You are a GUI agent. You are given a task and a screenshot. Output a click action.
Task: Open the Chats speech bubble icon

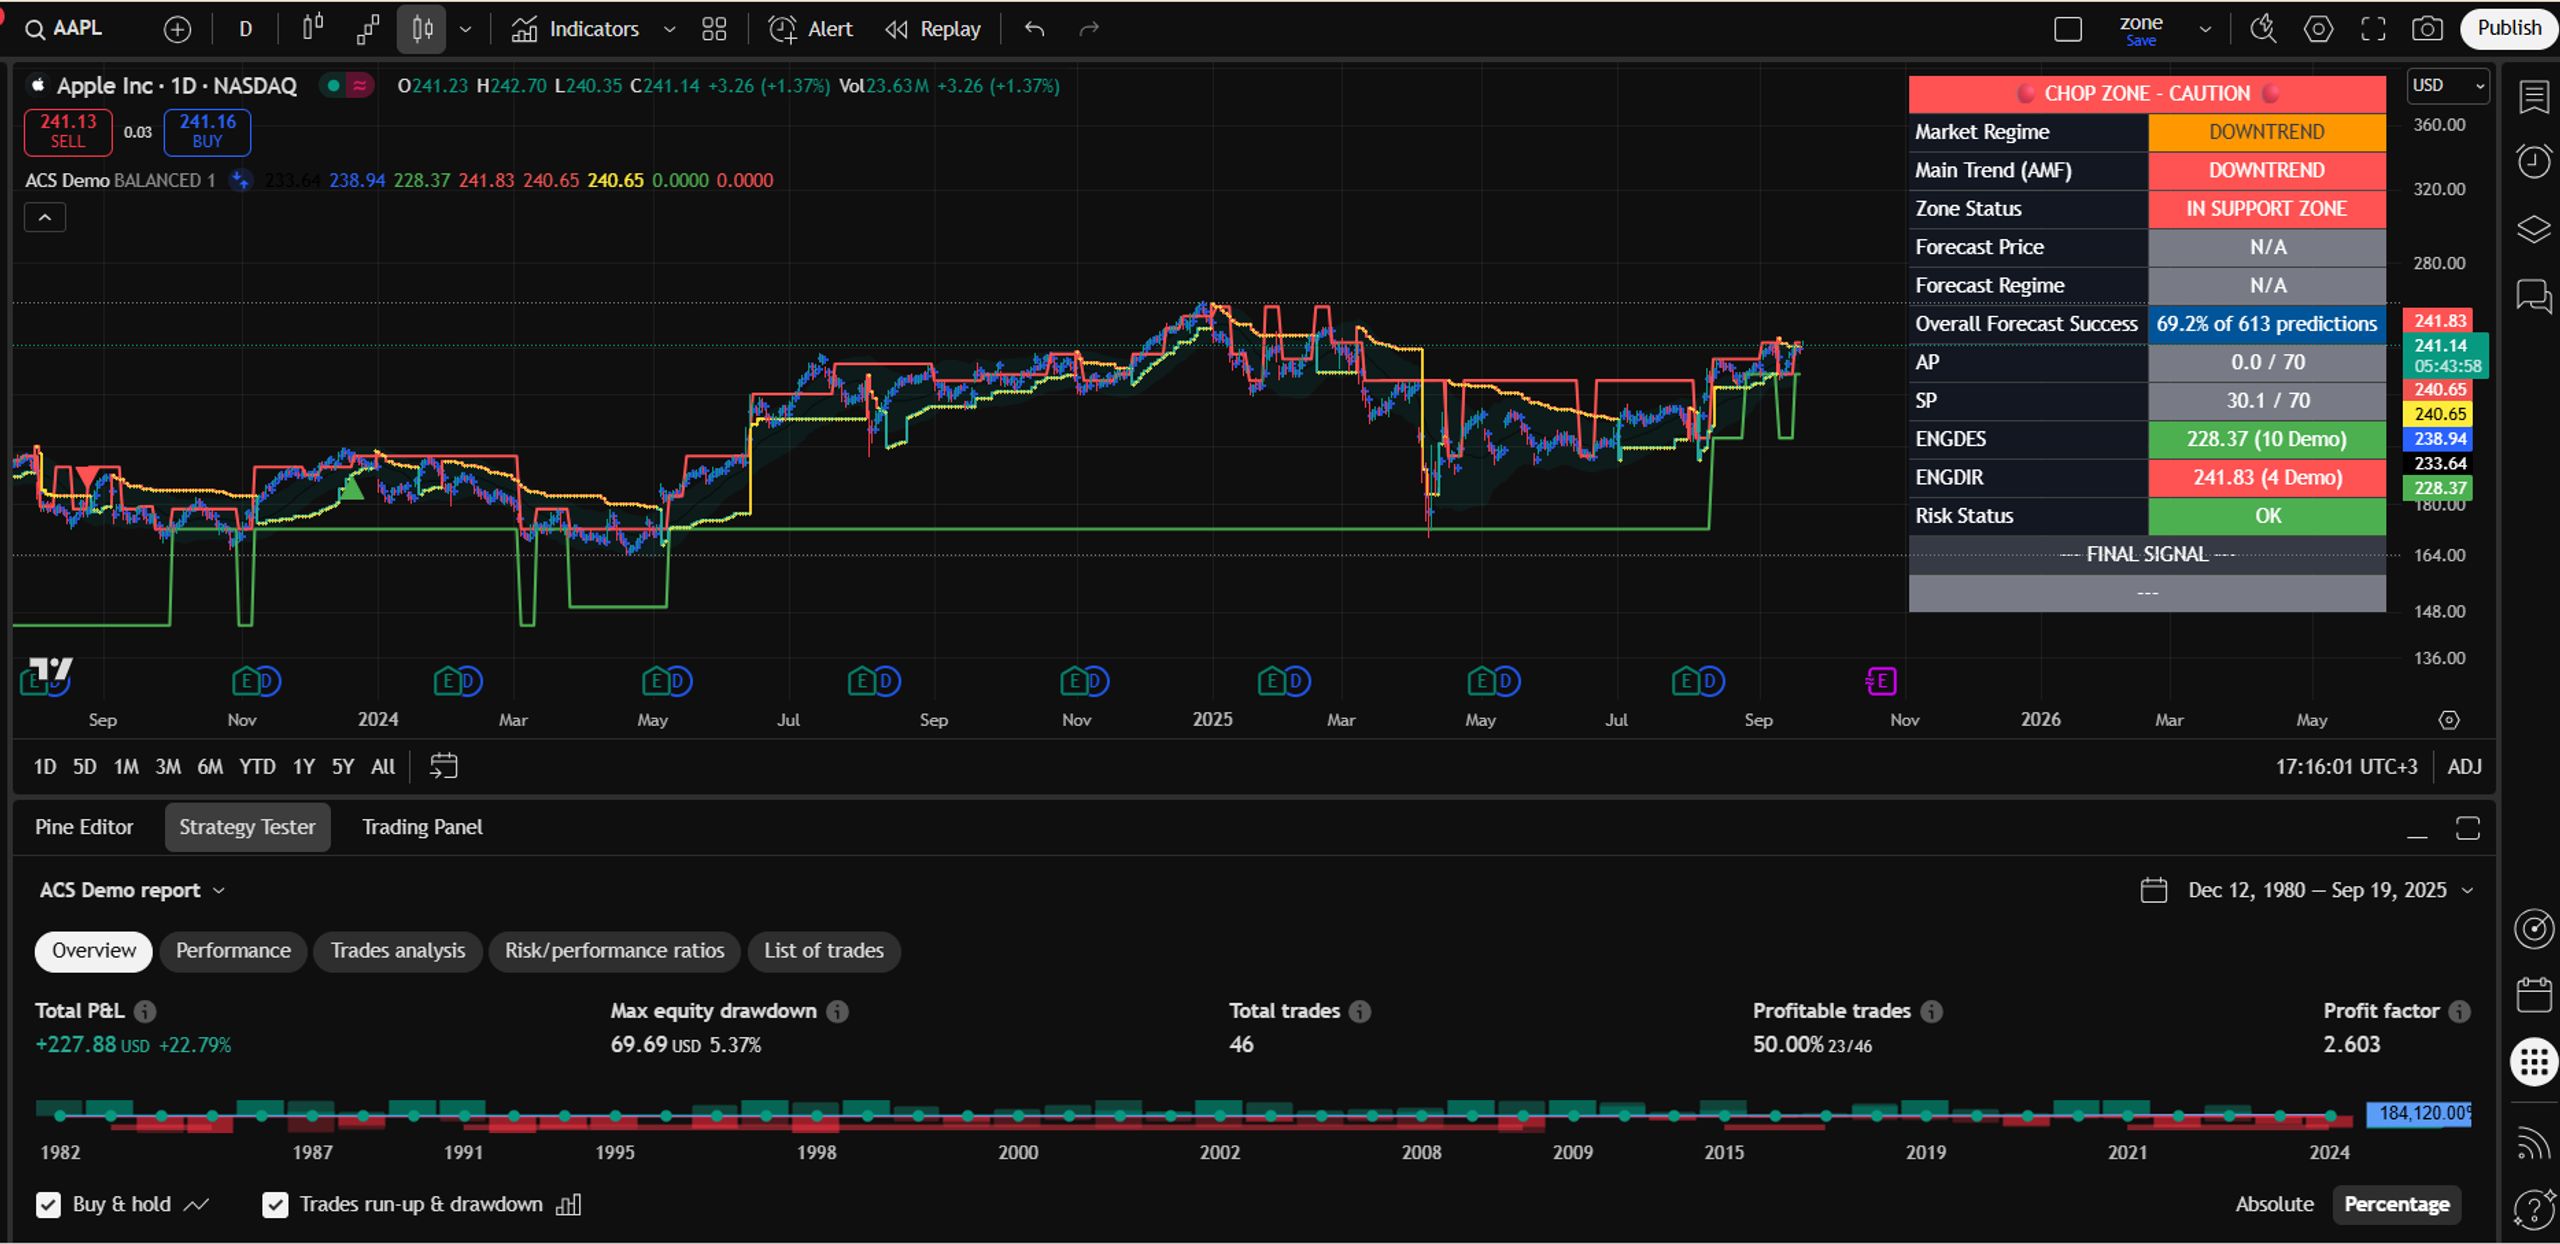(x=2534, y=296)
